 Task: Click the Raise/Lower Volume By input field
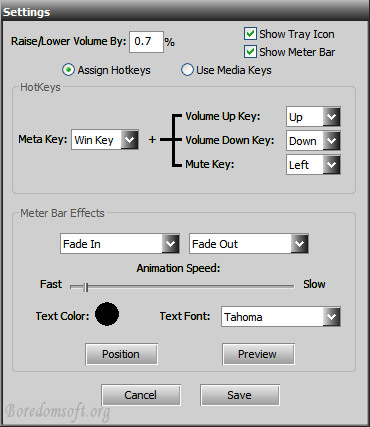click(146, 42)
